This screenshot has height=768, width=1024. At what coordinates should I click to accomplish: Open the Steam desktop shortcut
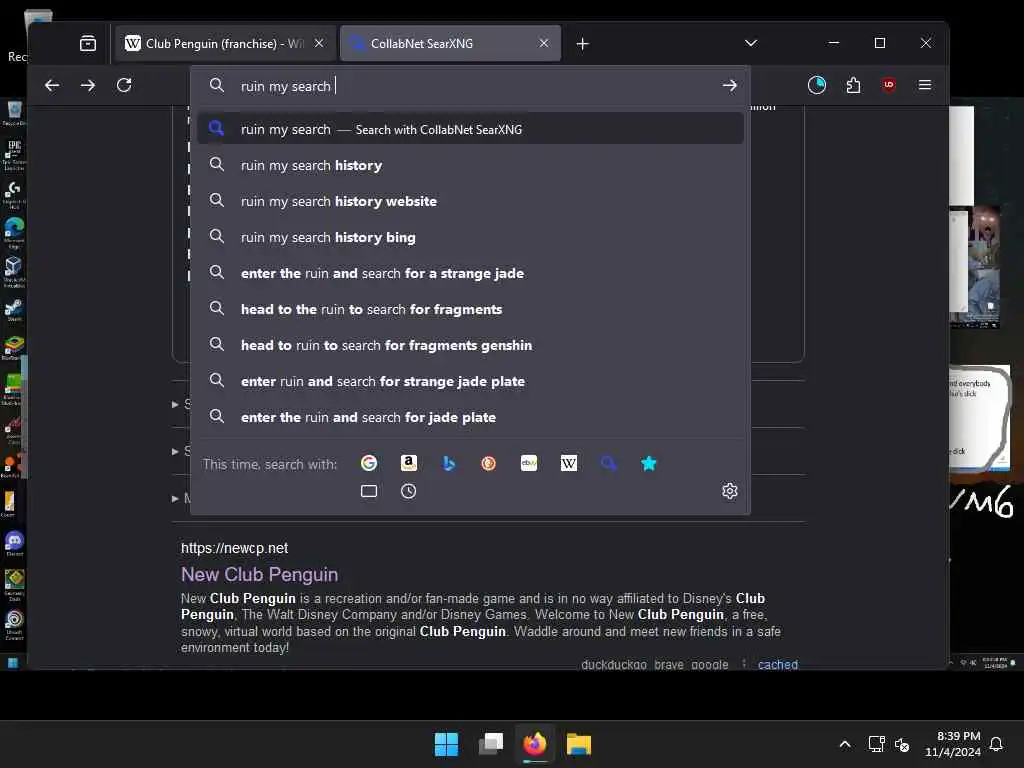pos(14,310)
